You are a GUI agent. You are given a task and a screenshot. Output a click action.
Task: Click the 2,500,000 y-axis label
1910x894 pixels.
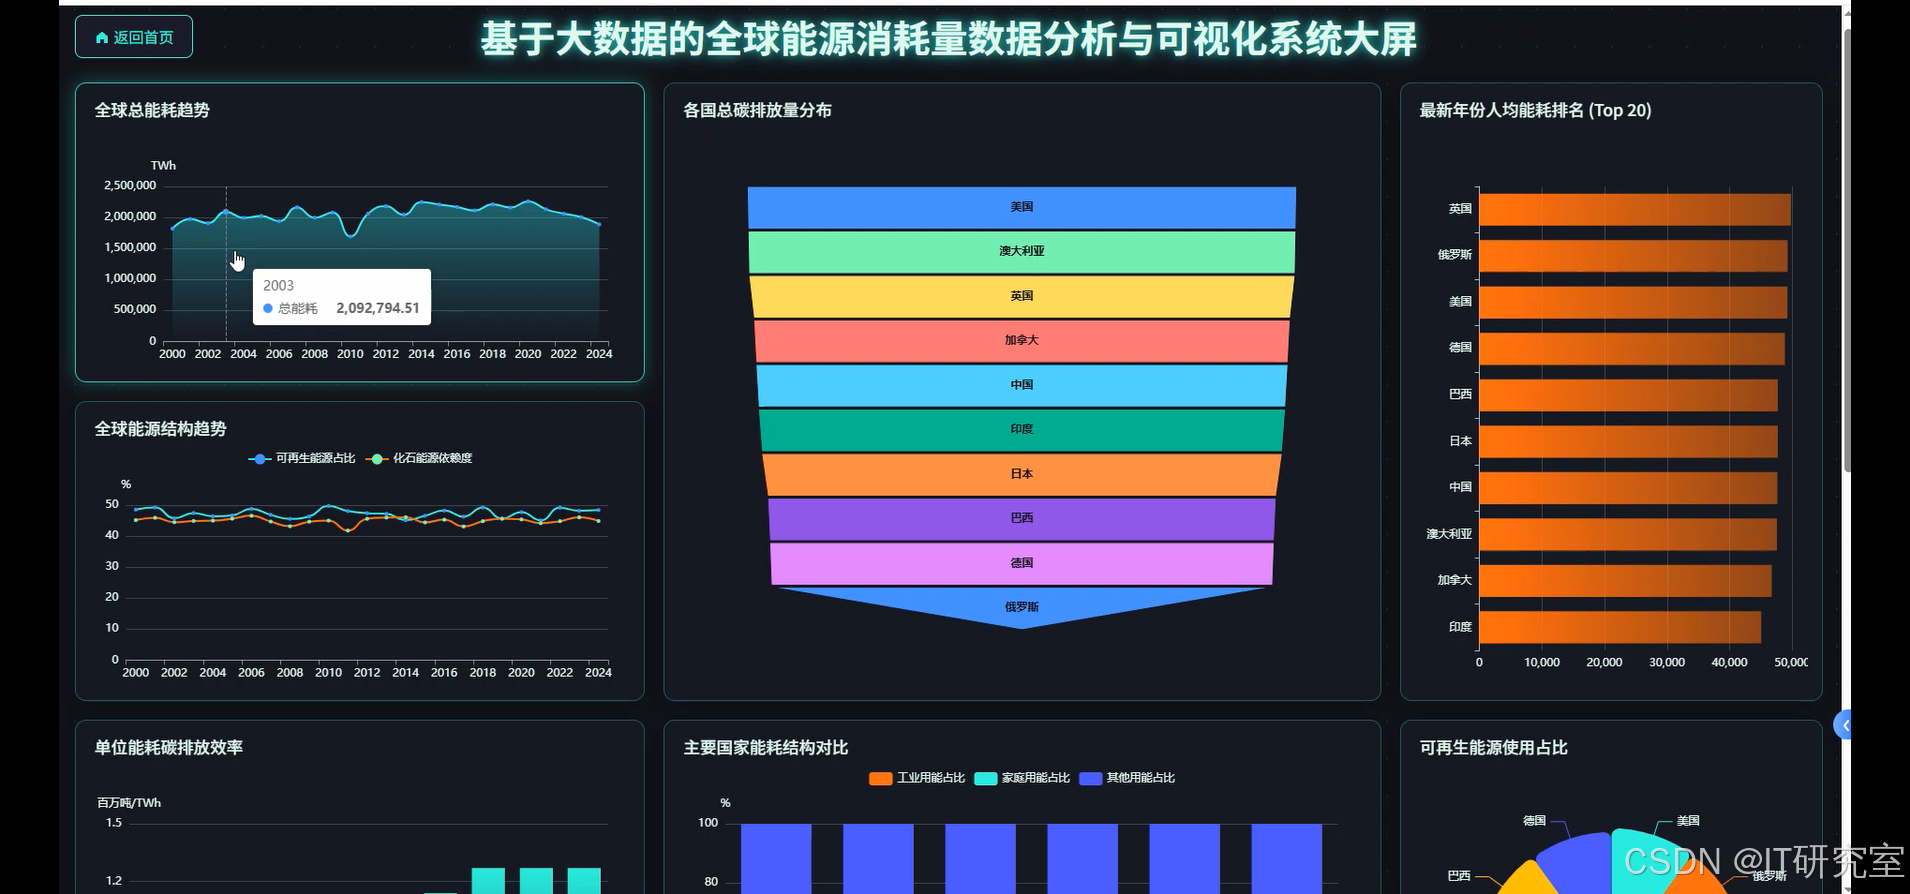[130, 186]
